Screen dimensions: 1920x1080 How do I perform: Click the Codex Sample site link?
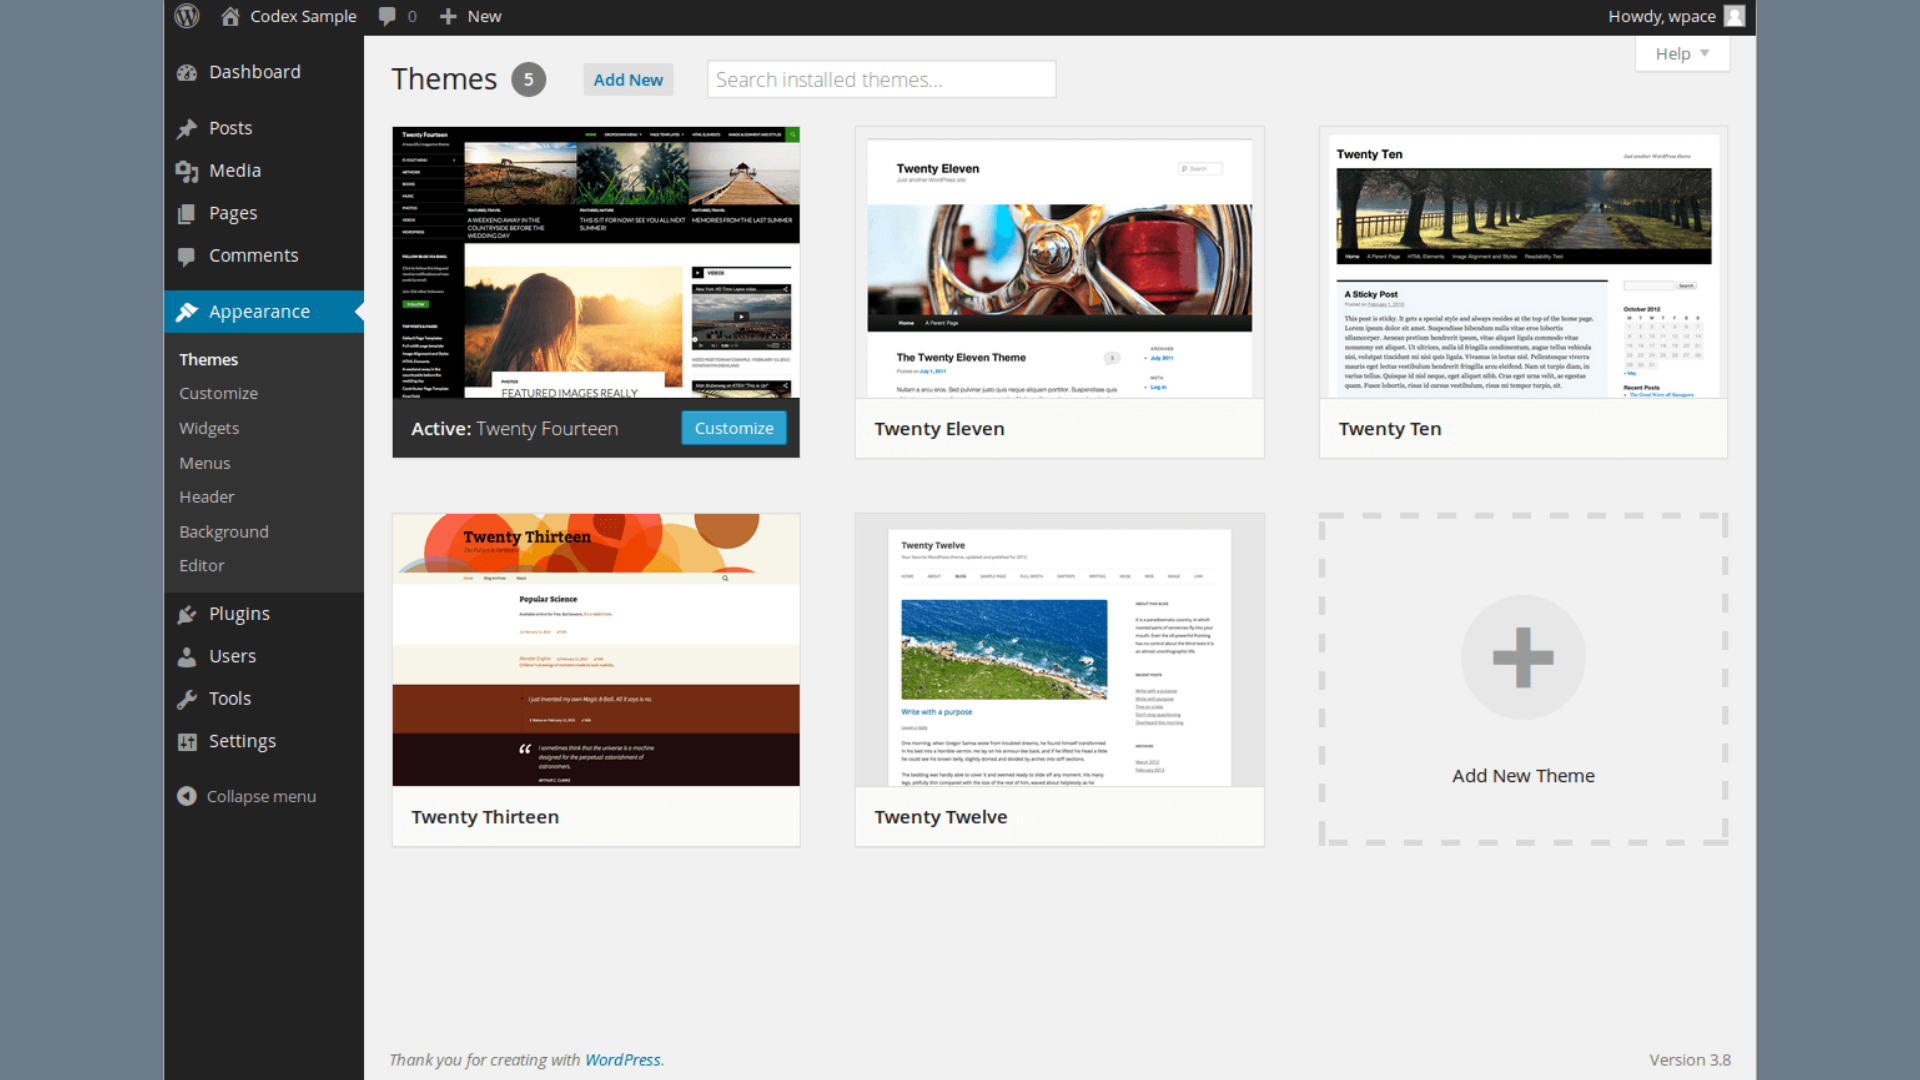[303, 16]
